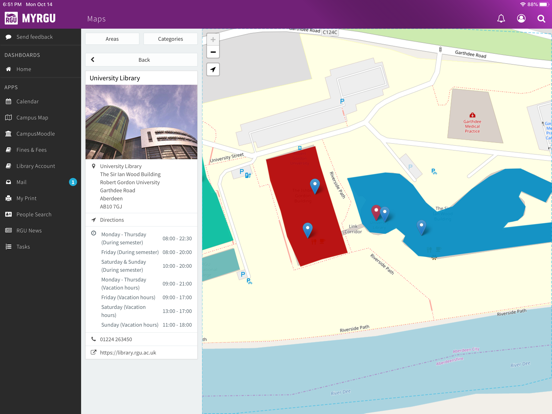The image size is (552, 414).
Task: Click the Home house icon
Action: 8,69
